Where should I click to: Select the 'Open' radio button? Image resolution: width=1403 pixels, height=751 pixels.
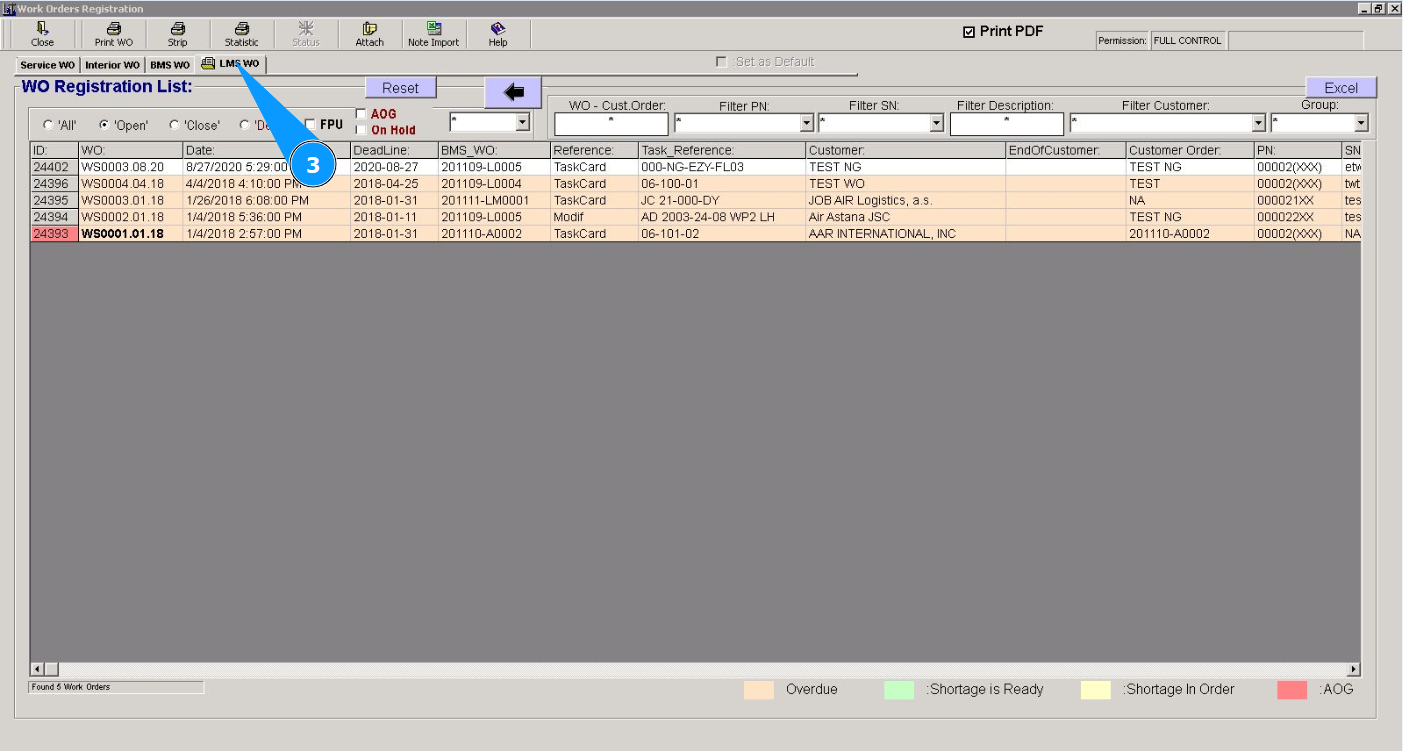[x=103, y=125]
